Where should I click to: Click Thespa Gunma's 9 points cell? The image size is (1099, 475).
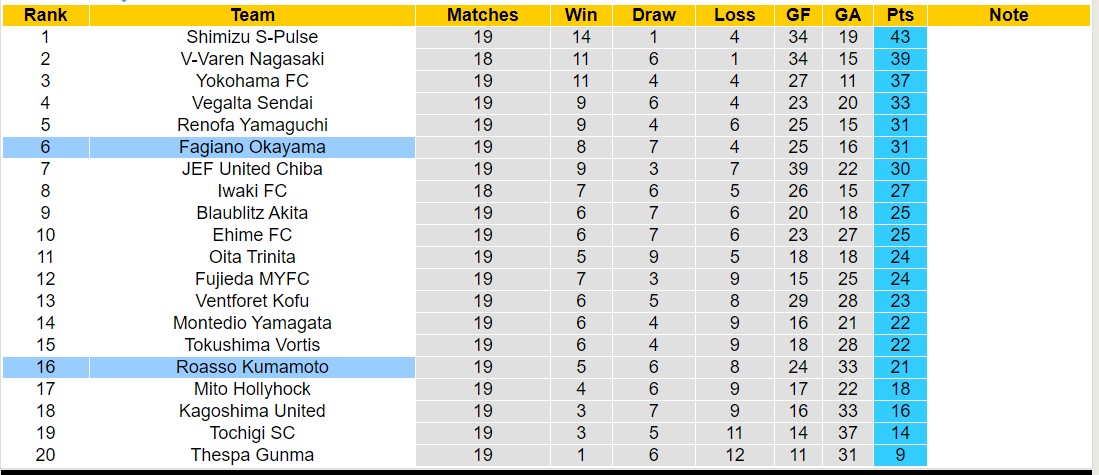pyautogui.click(x=899, y=455)
